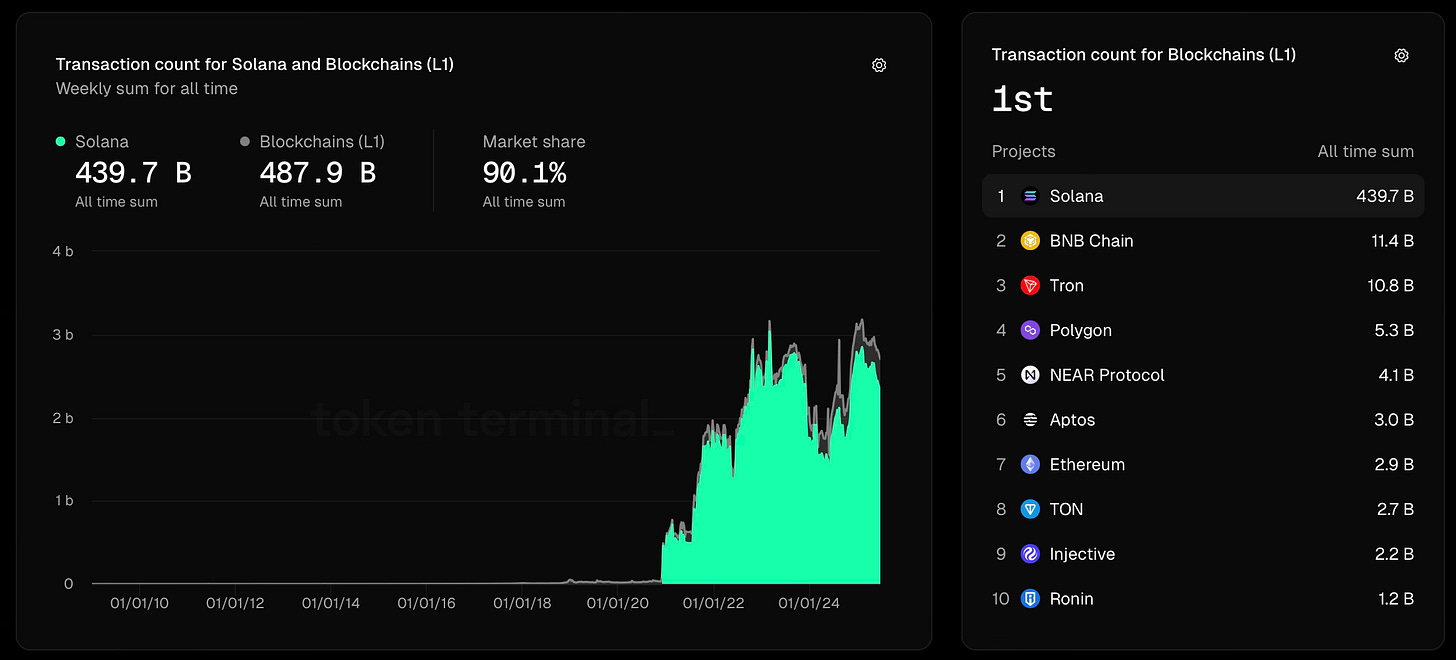This screenshot has height=660, width=1456.
Task: Click the 01/01/16 x-axis label
Action: click(x=427, y=603)
